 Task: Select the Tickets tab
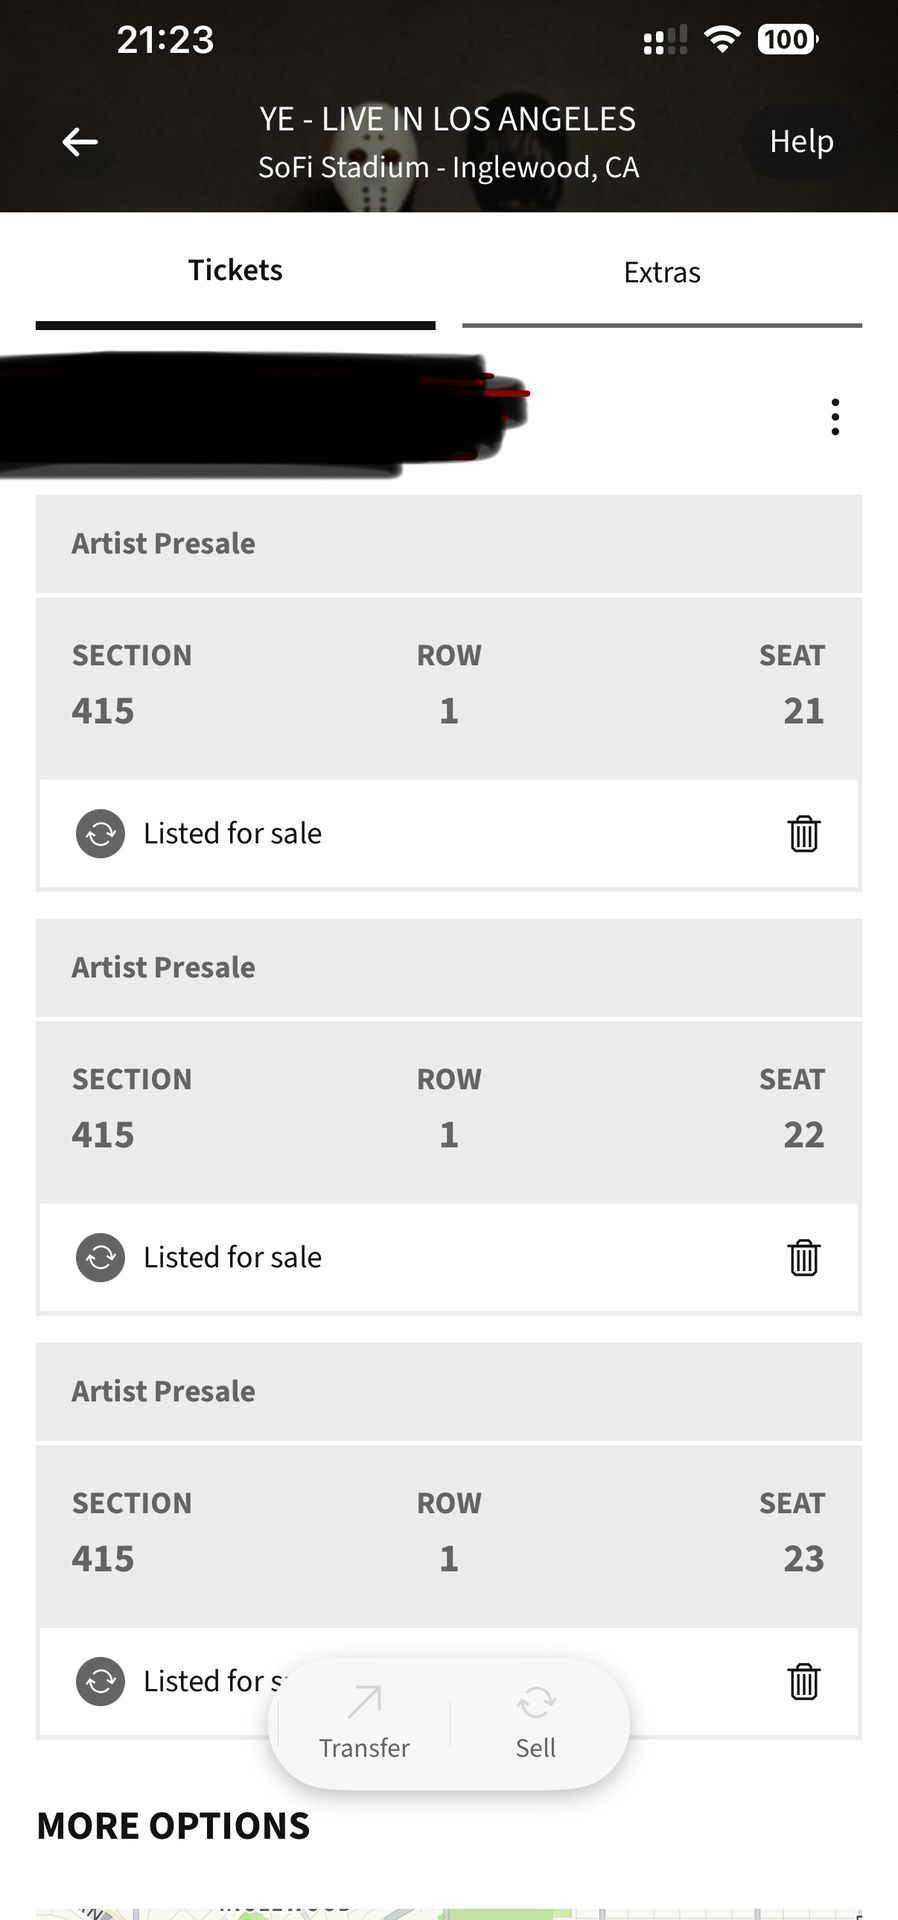pos(235,270)
